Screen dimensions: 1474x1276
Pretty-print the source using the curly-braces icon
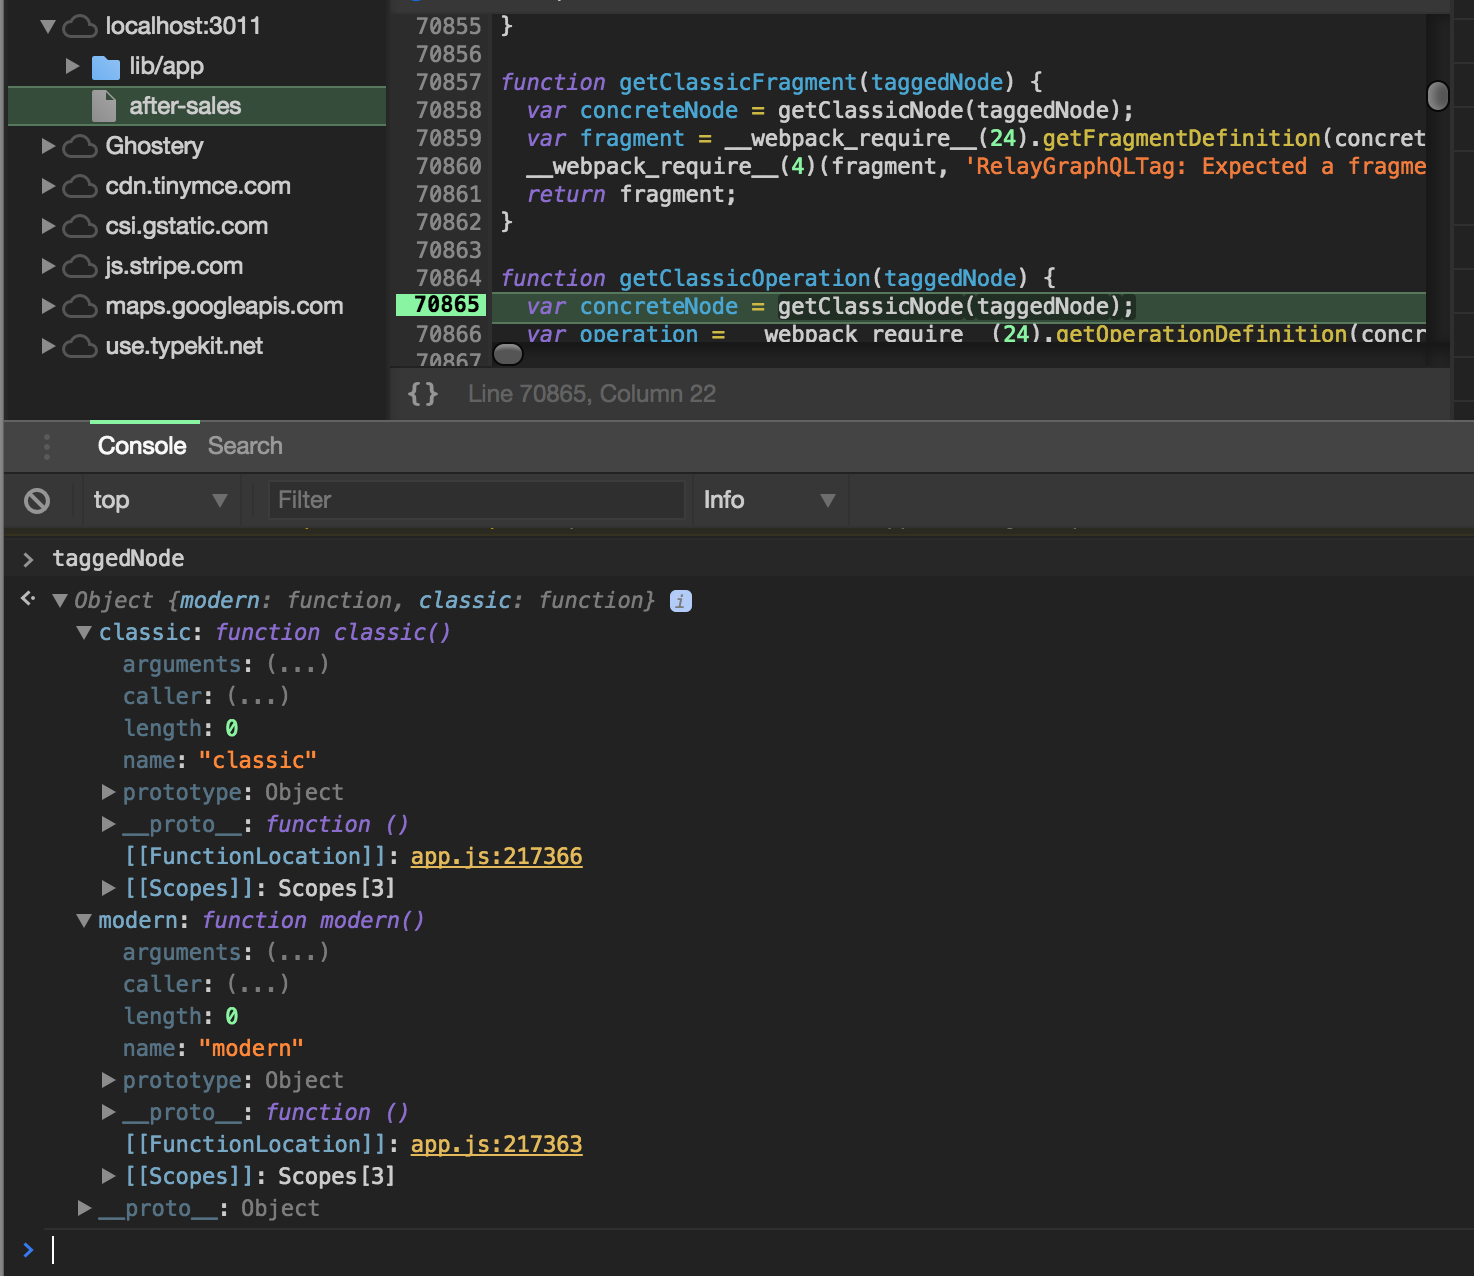point(423,393)
